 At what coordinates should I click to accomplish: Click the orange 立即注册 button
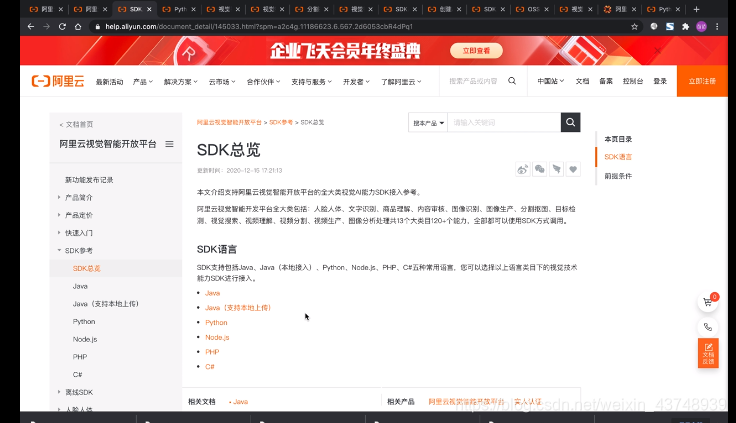[x=702, y=81]
